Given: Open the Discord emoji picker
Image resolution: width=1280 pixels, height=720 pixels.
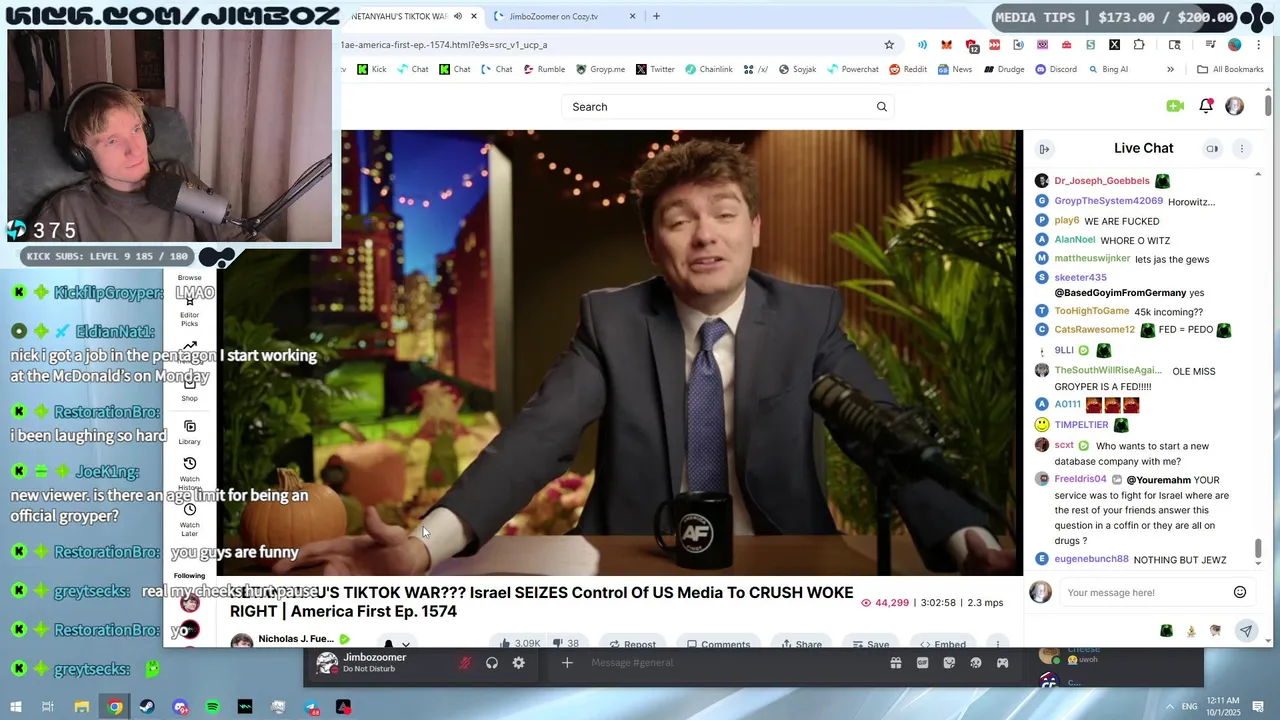Looking at the screenshot, I should [x=975, y=663].
